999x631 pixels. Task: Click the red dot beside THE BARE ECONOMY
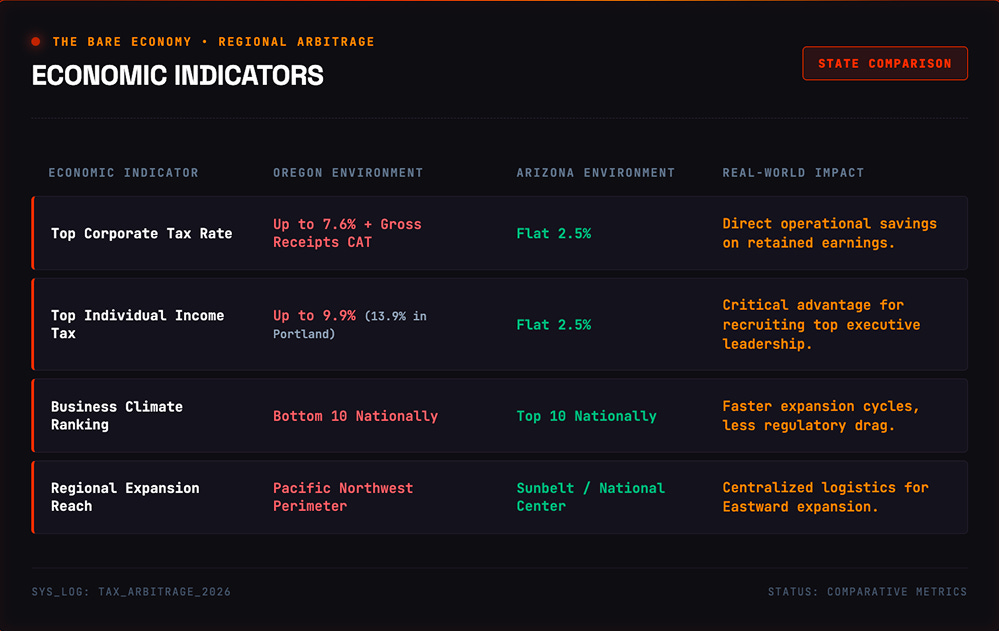coord(36,41)
